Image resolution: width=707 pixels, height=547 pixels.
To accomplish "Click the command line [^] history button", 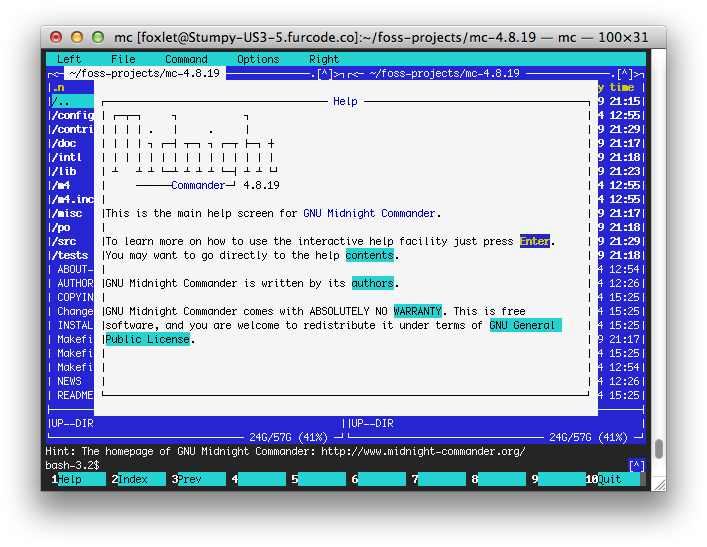I will [x=637, y=465].
